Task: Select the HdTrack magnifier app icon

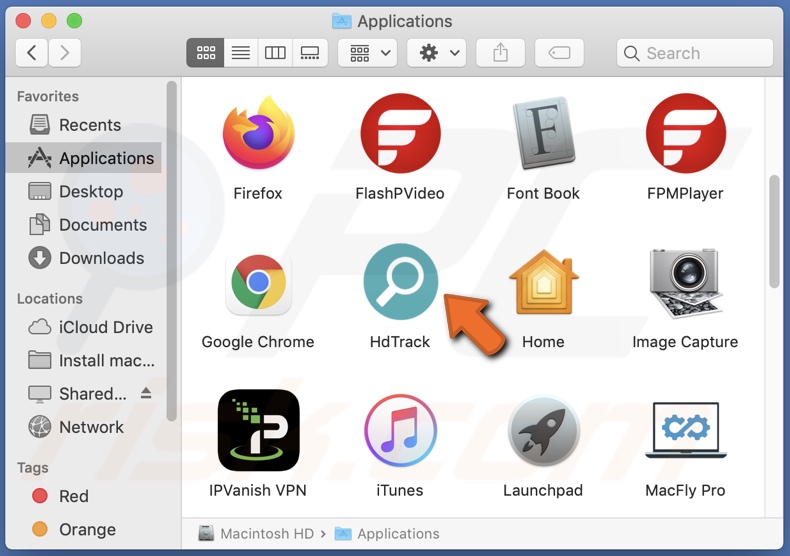Action: click(401, 282)
